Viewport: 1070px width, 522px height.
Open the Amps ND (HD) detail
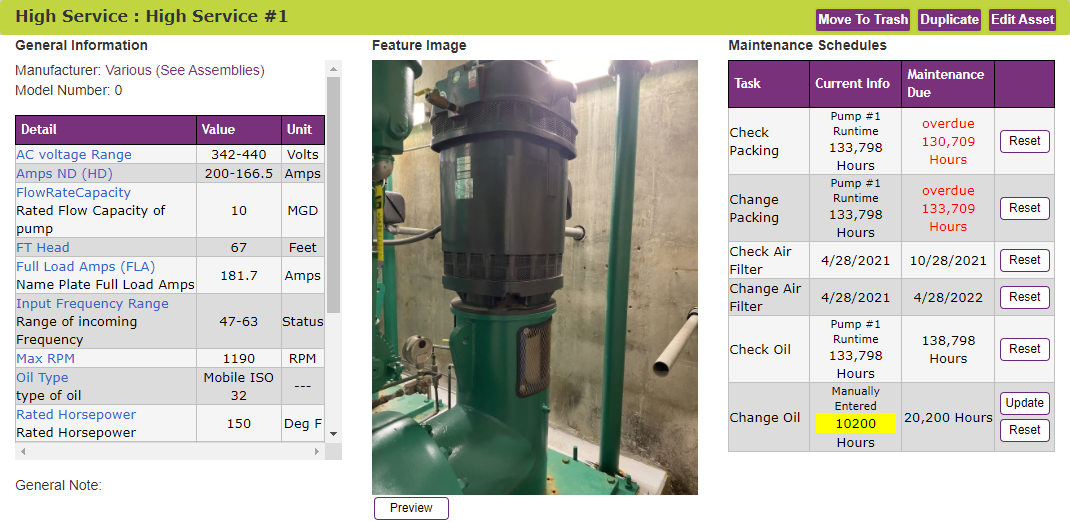click(64, 173)
